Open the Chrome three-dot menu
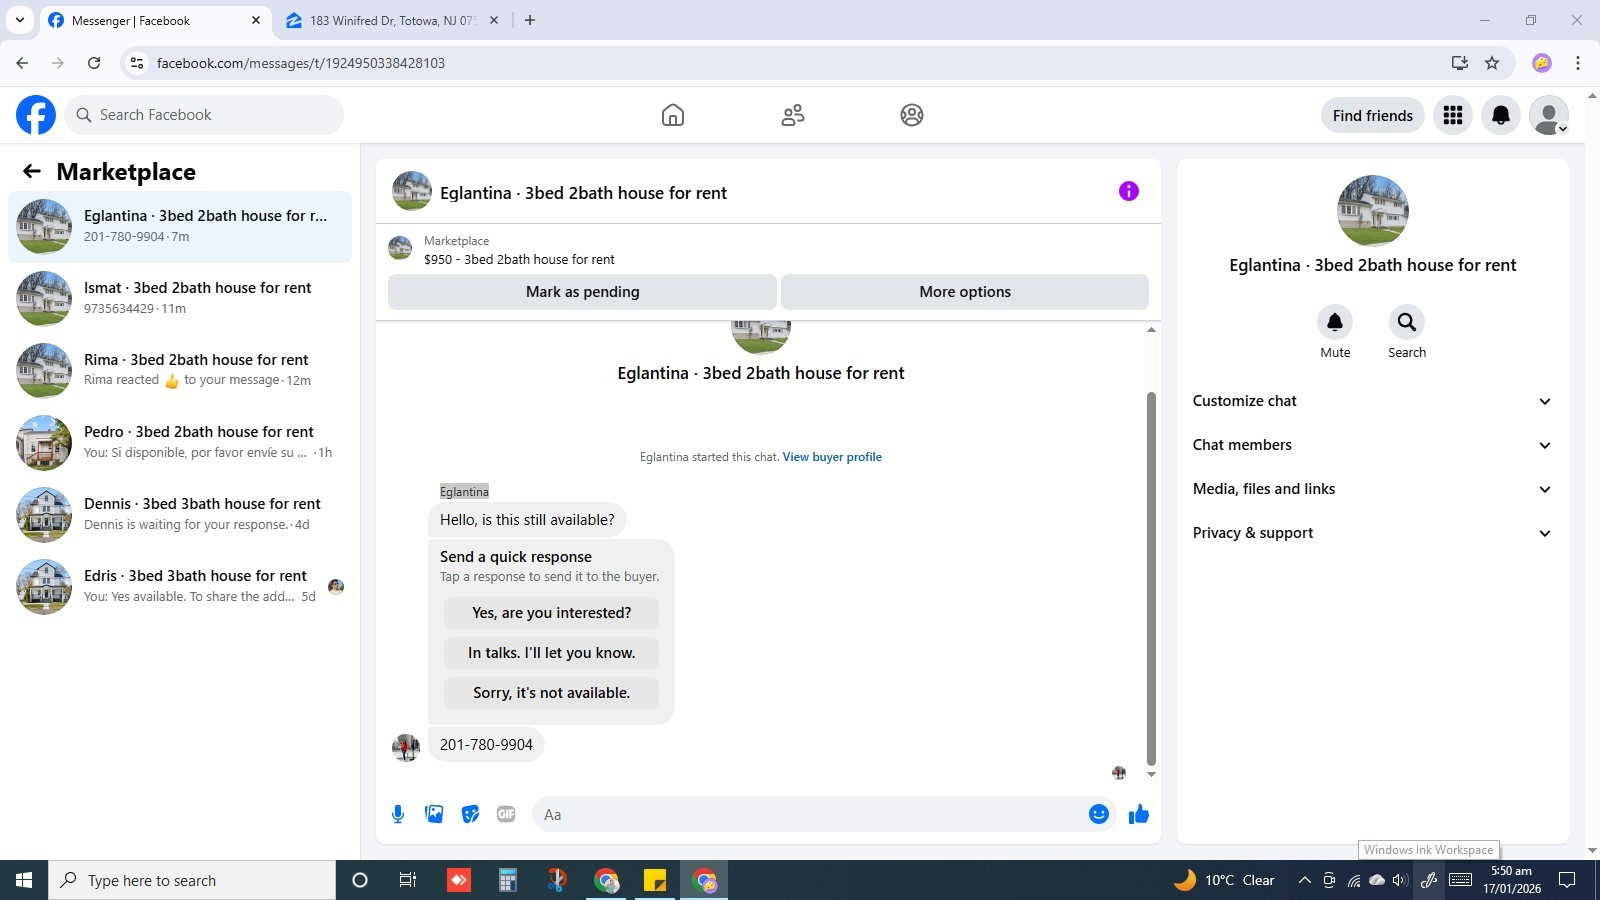 [1578, 63]
